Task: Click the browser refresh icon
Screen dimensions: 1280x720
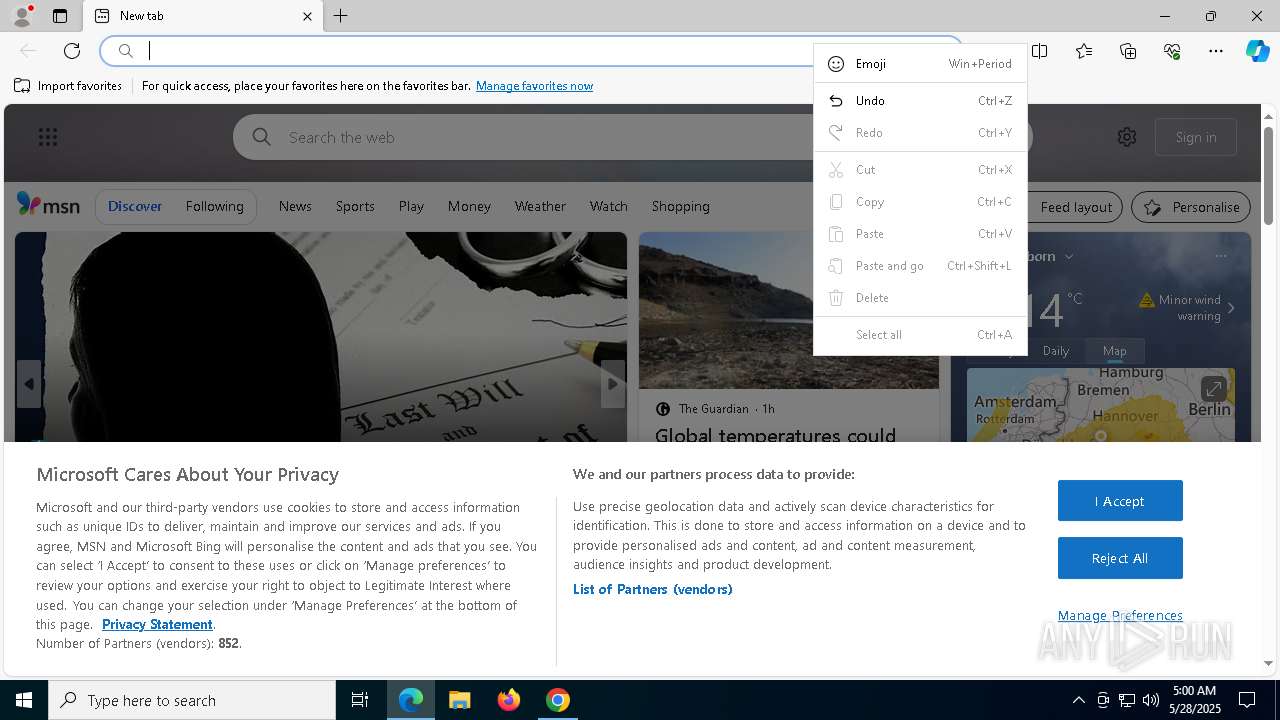Action: tap(72, 51)
